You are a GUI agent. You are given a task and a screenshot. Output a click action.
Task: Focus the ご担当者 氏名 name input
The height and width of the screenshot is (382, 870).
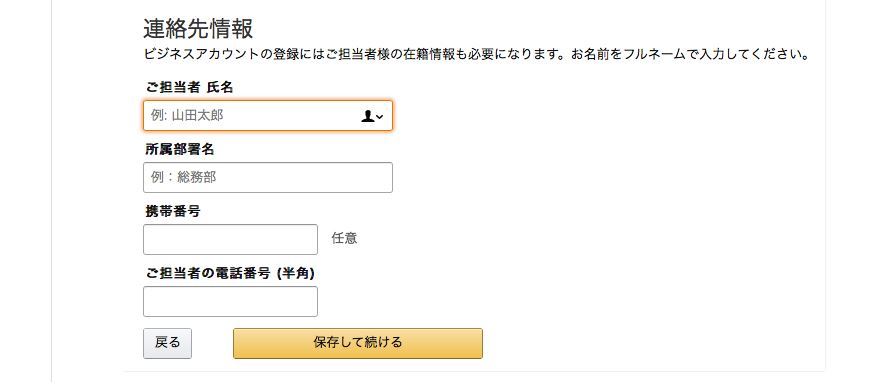267,115
